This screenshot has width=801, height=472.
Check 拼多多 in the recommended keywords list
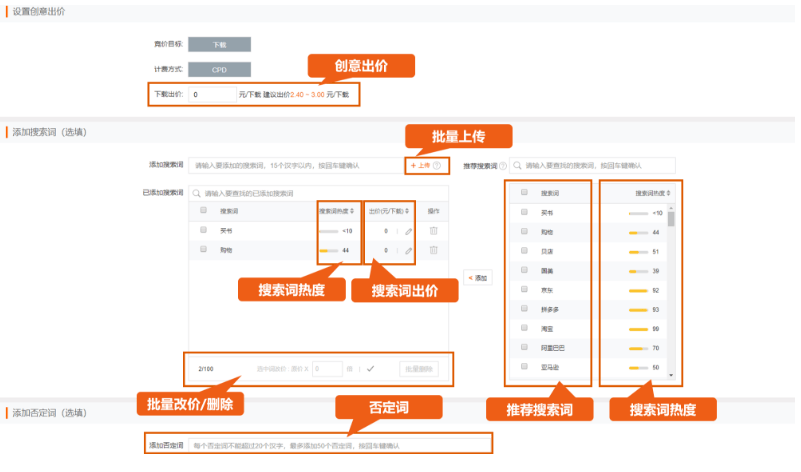pos(524,309)
